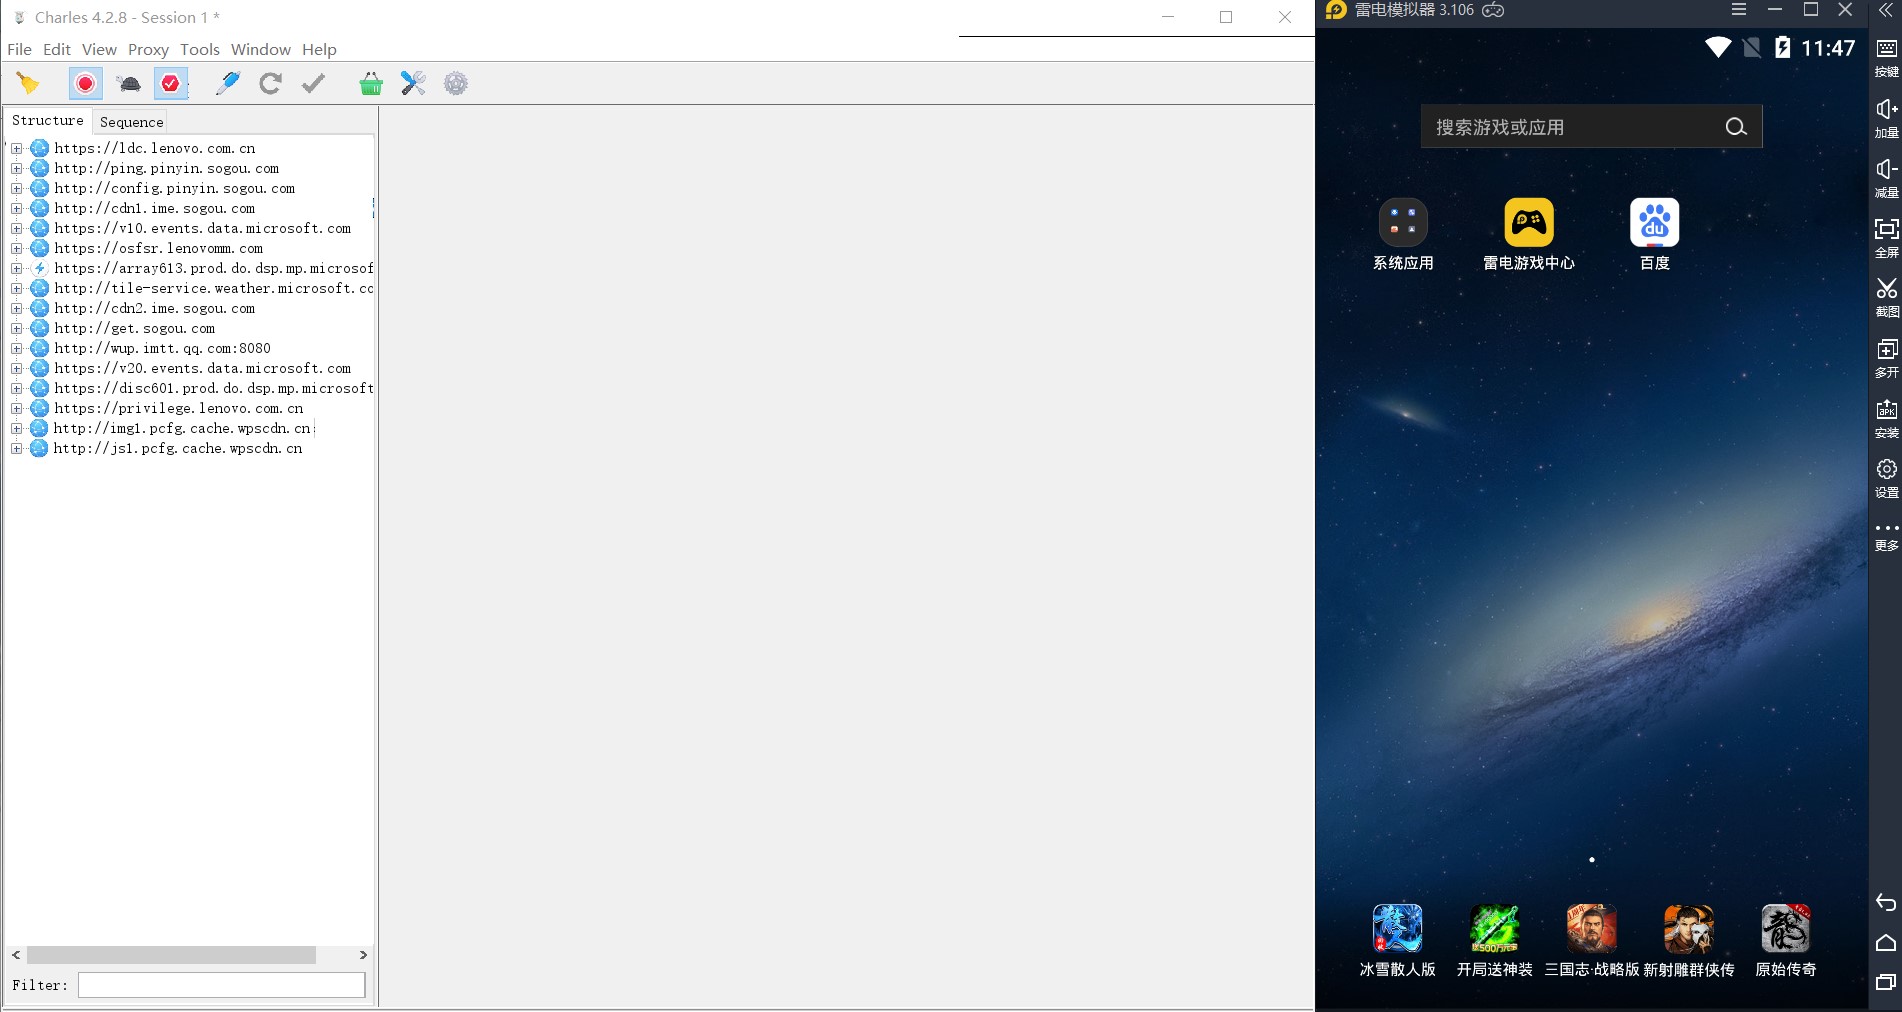The height and width of the screenshot is (1012, 1902).
Task: Click the scrollbar left arrow in Structure panel
Action: pos(16,955)
